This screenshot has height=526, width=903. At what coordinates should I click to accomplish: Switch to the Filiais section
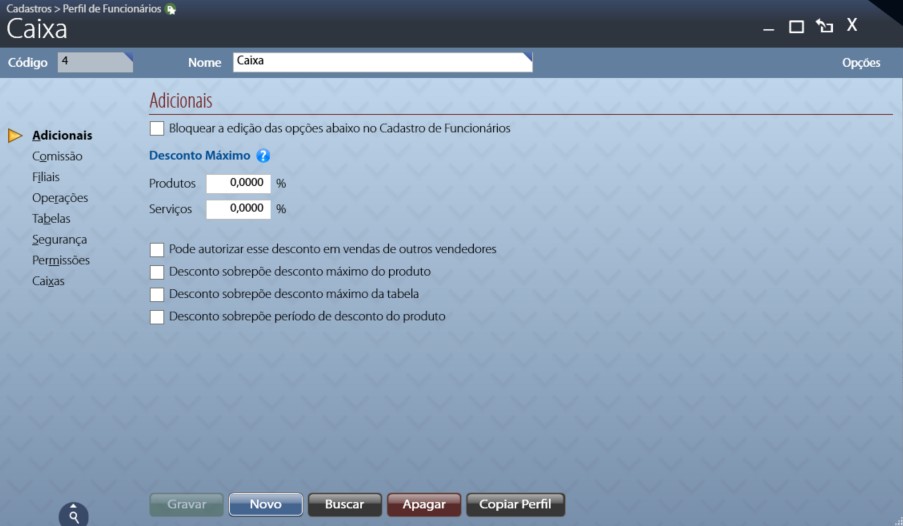[46, 177]
